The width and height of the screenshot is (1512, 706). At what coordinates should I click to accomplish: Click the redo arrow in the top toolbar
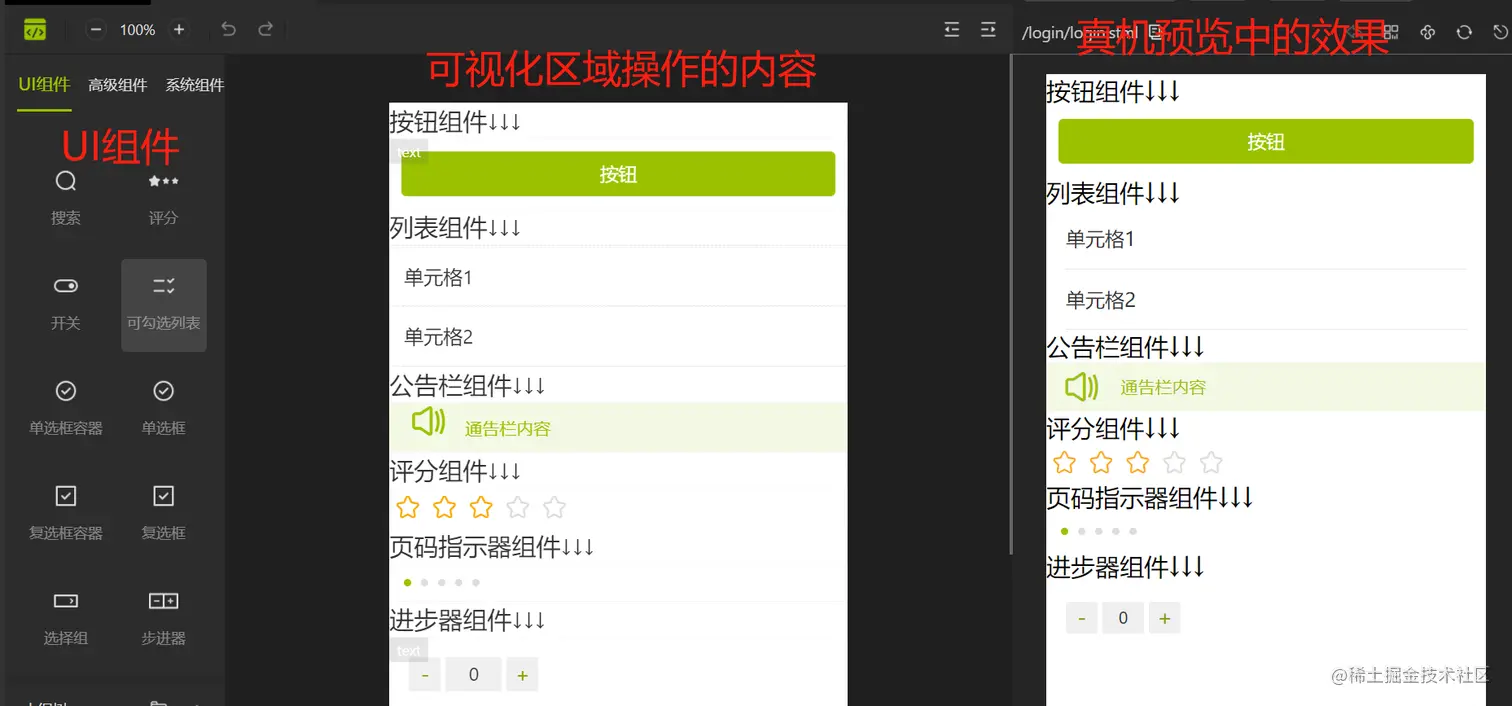(x=266, y=29)
